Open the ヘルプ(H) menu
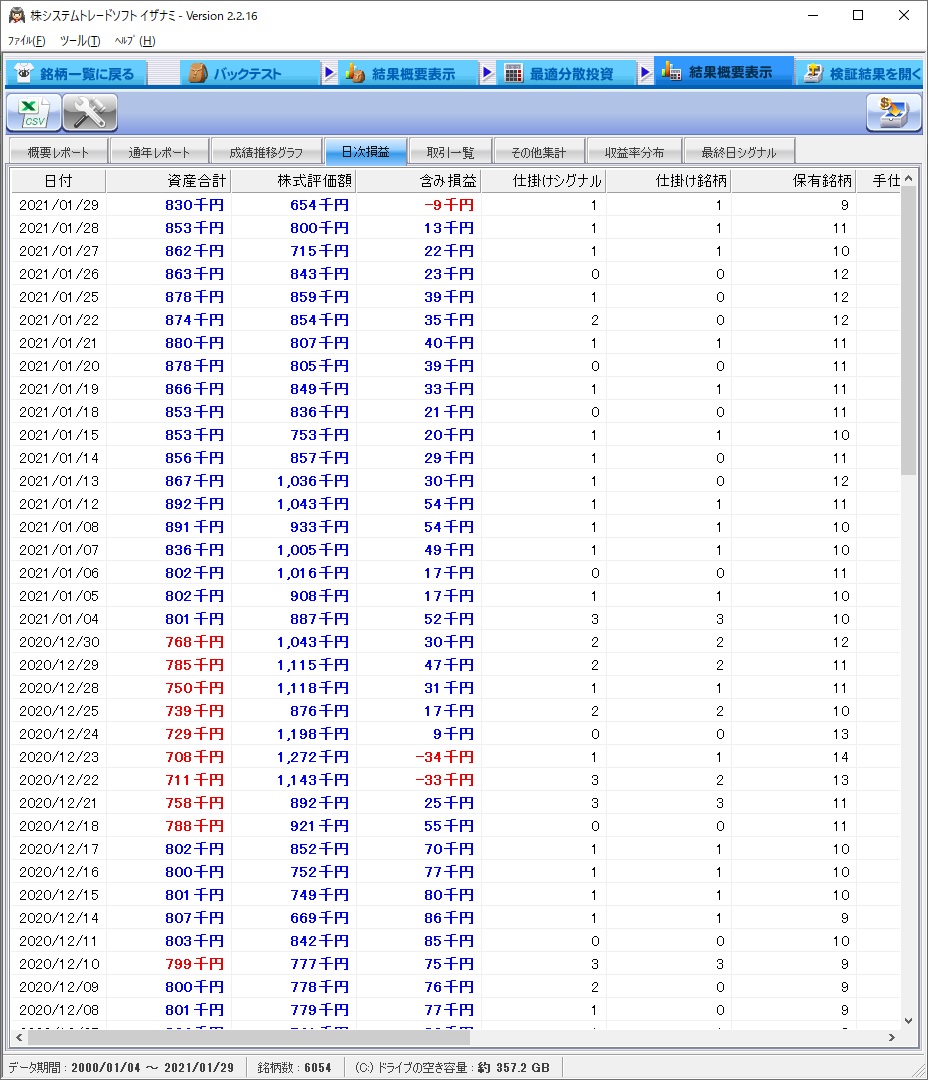The width and height of the screenshot is (928, 1080). coord(134,41)
